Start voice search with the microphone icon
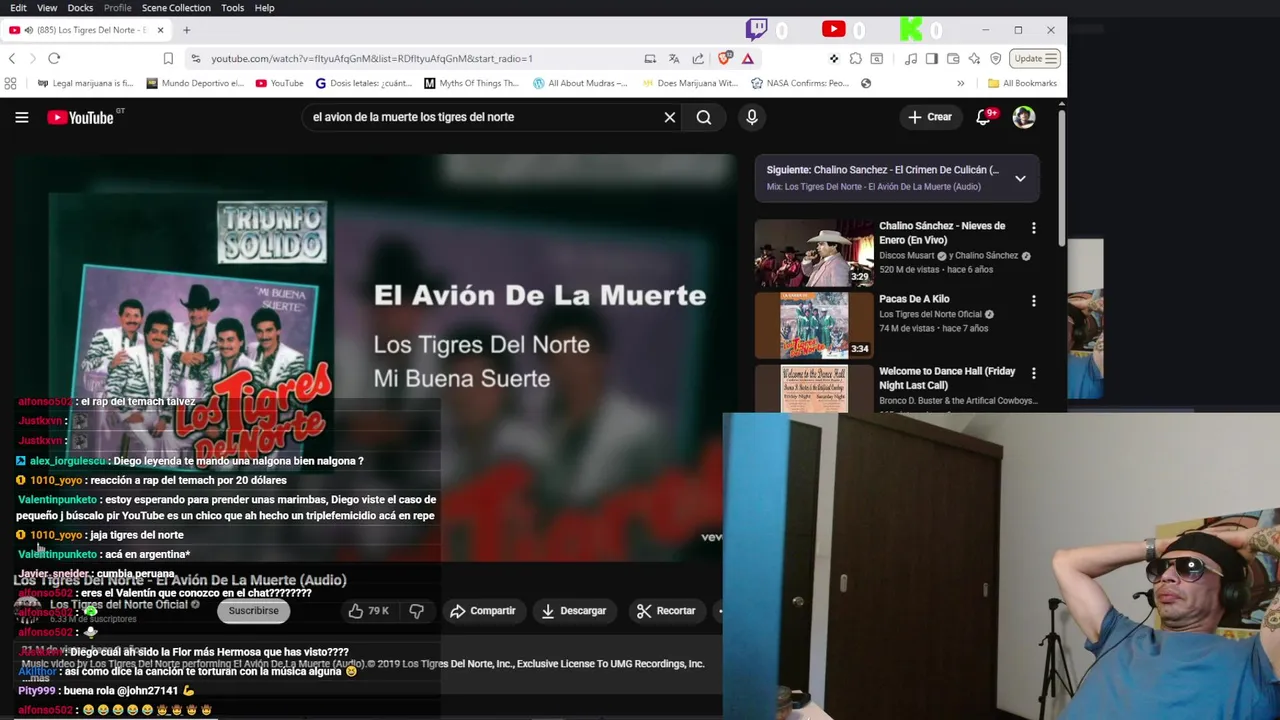 click(752, 117)
